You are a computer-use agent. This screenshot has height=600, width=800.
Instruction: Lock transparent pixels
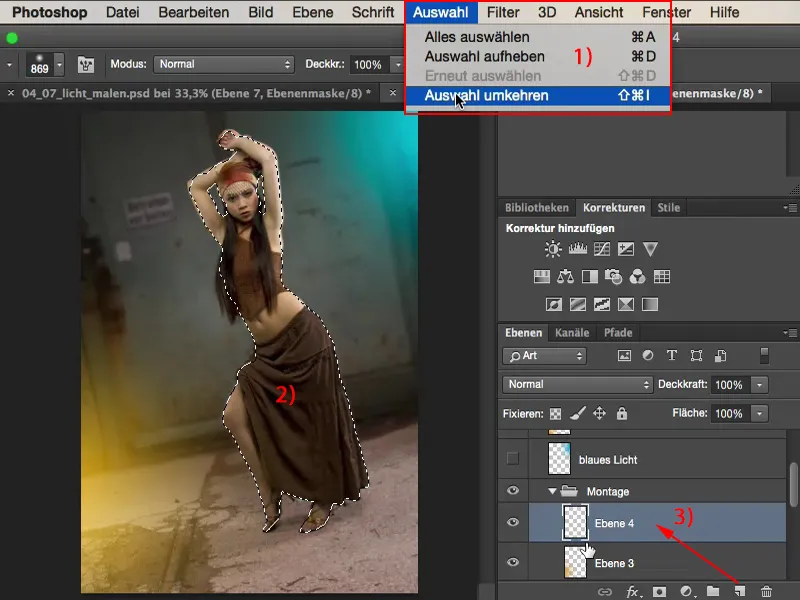click(x=555, y=414)
